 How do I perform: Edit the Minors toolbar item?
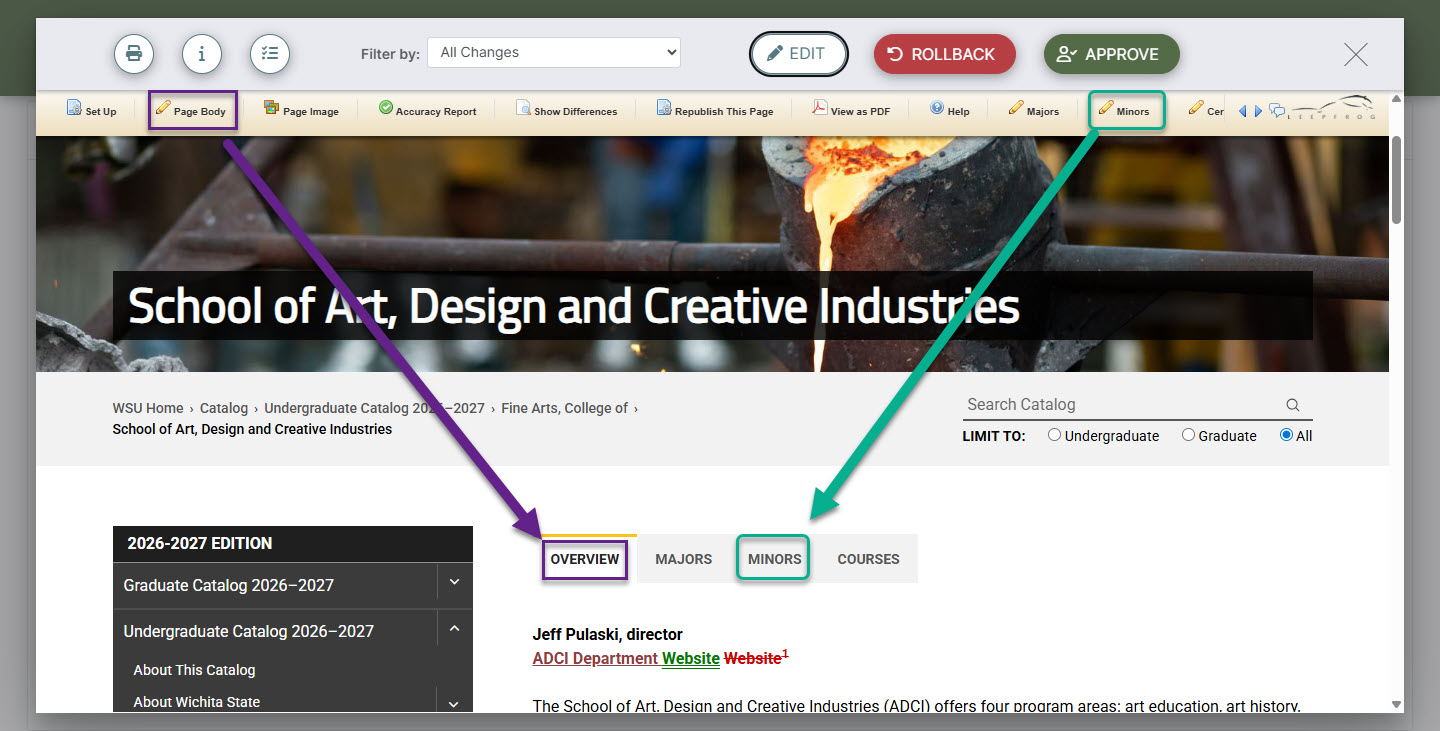(x=1125, y=110)
